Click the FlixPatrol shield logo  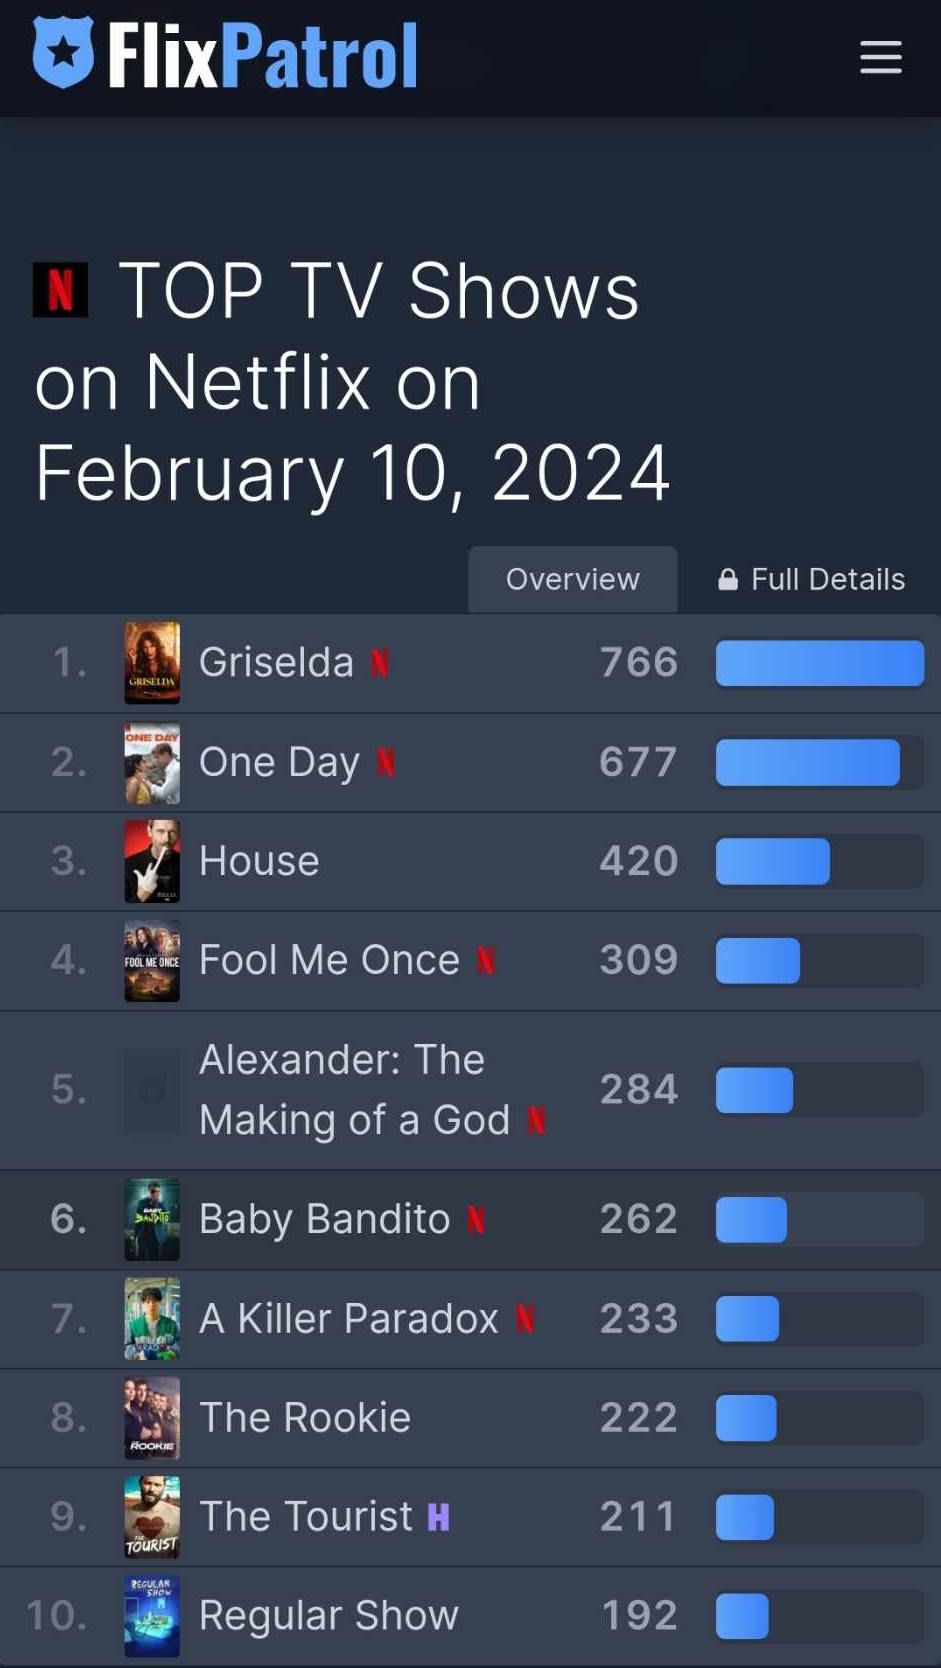pyautogui.click(x=64, y=53)
